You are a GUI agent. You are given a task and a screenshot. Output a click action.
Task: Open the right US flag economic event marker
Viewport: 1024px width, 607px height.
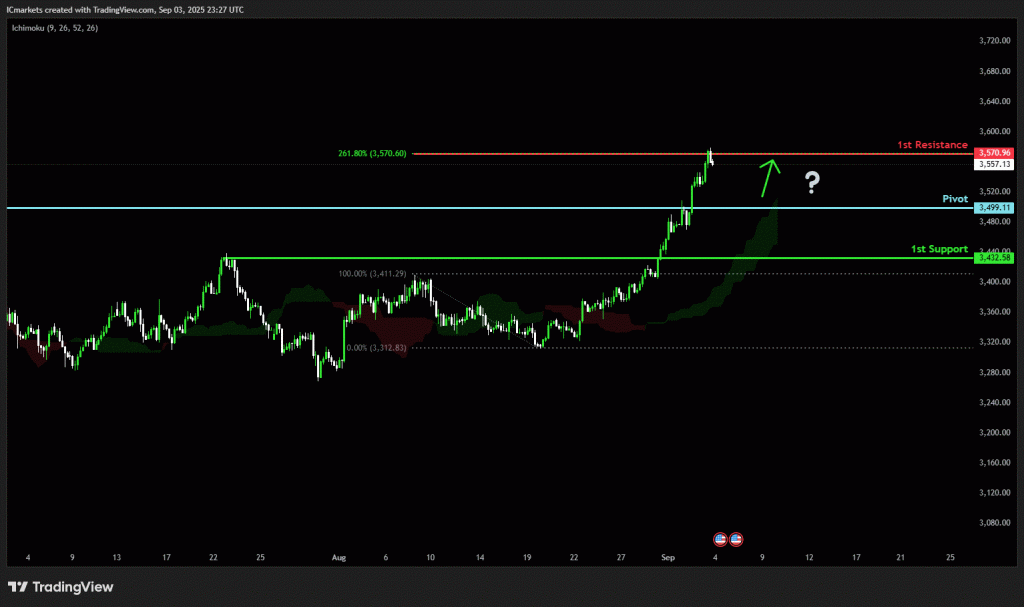coord(736,539)
